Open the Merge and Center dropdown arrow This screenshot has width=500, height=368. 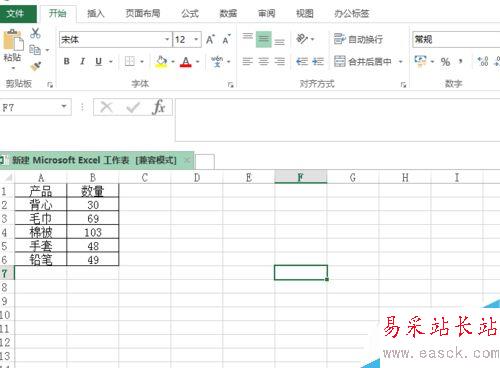[401, 62]
